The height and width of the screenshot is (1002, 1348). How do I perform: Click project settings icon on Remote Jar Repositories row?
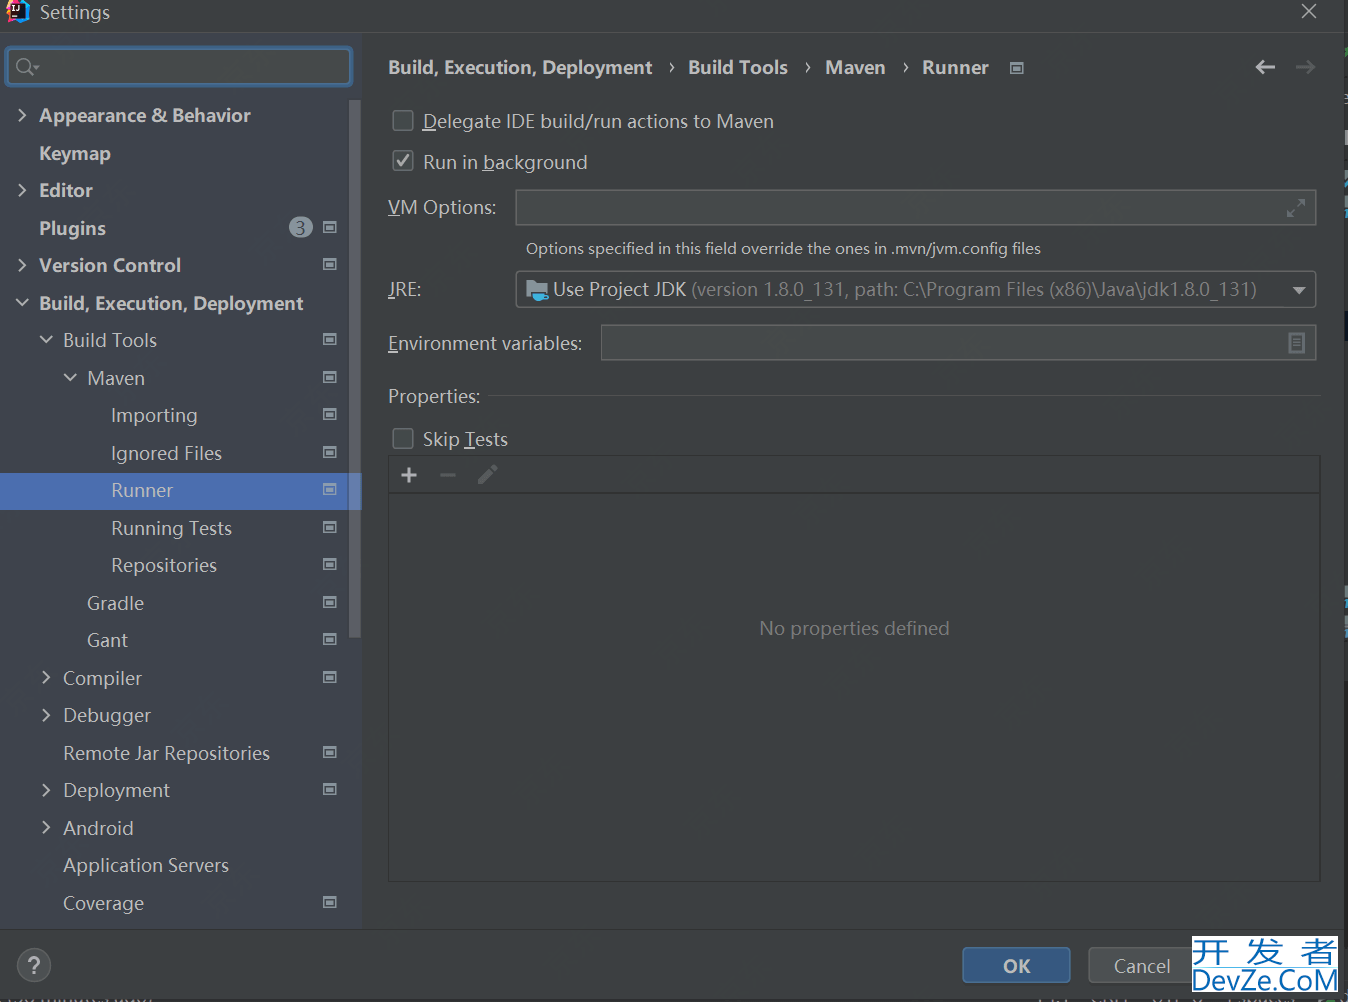point(330,753)
